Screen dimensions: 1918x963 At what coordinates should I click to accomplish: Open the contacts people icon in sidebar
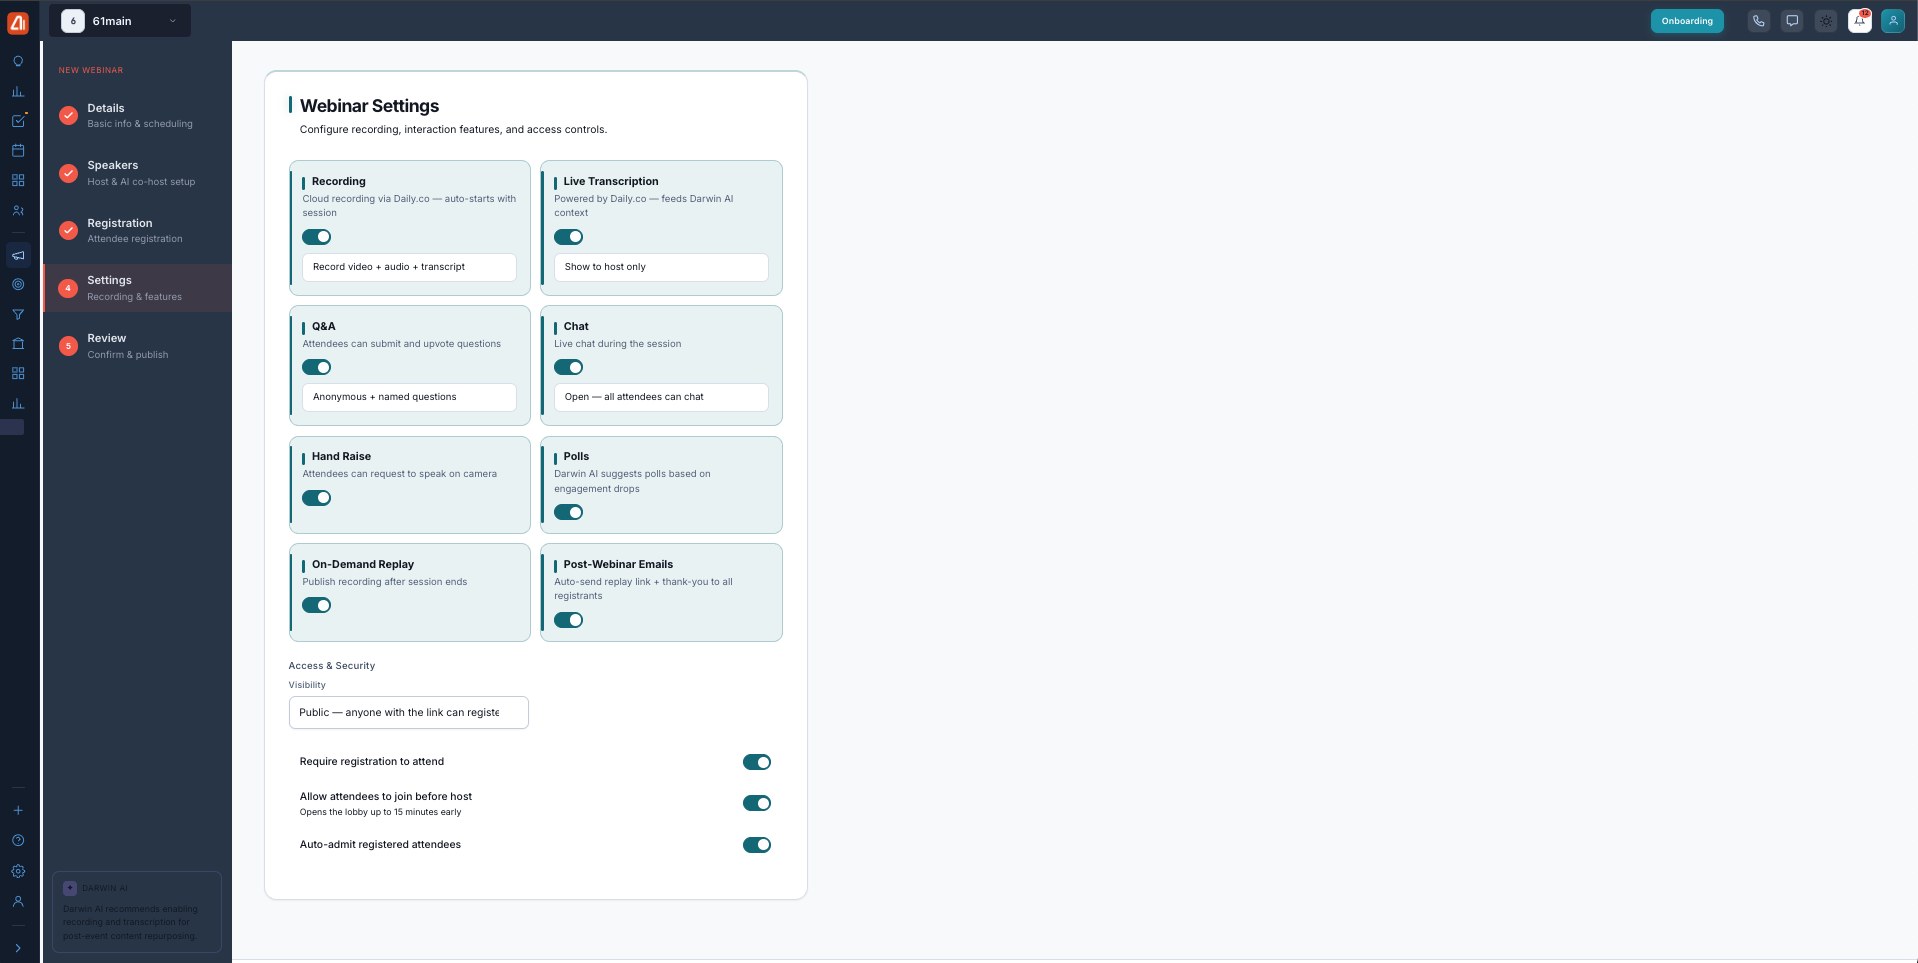click(x=18, y=211)
